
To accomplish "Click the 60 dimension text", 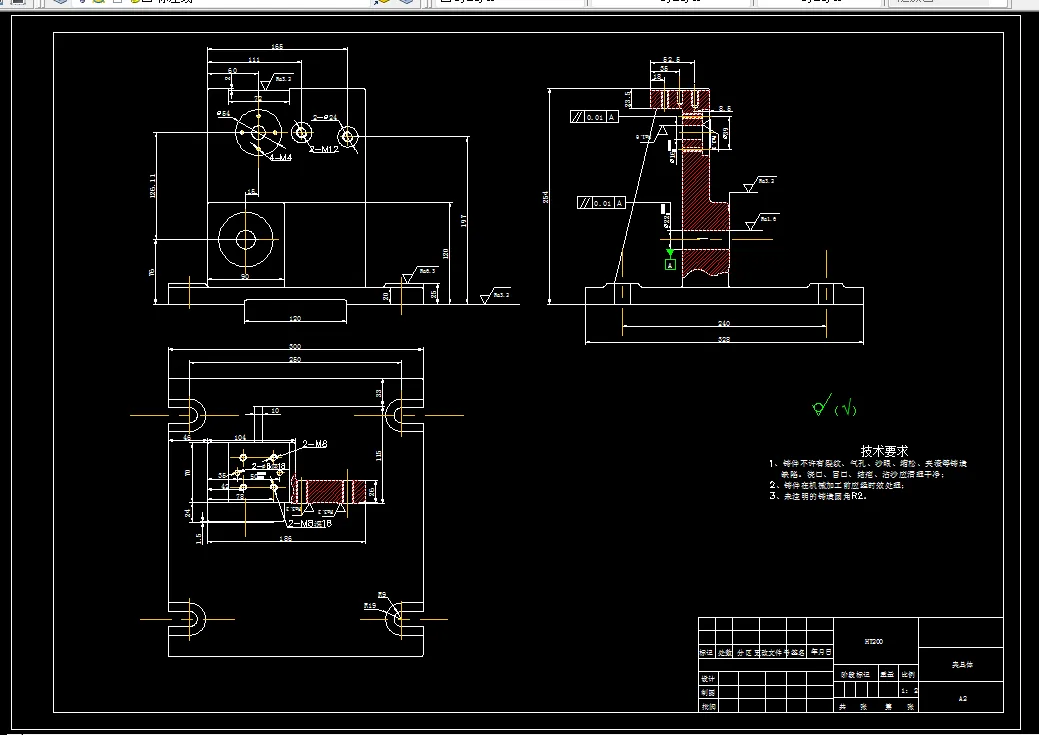I will (232, 70).
